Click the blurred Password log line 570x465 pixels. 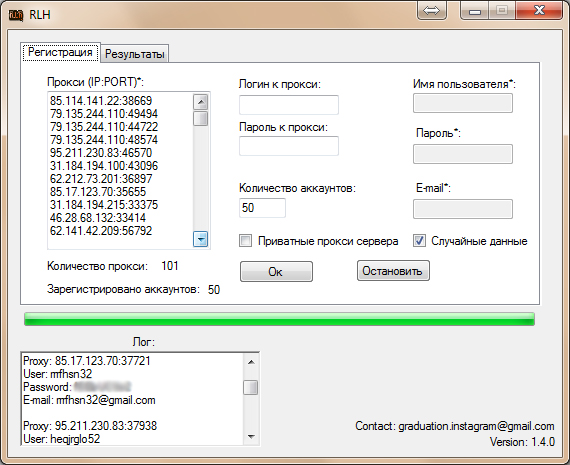point(77,387)
